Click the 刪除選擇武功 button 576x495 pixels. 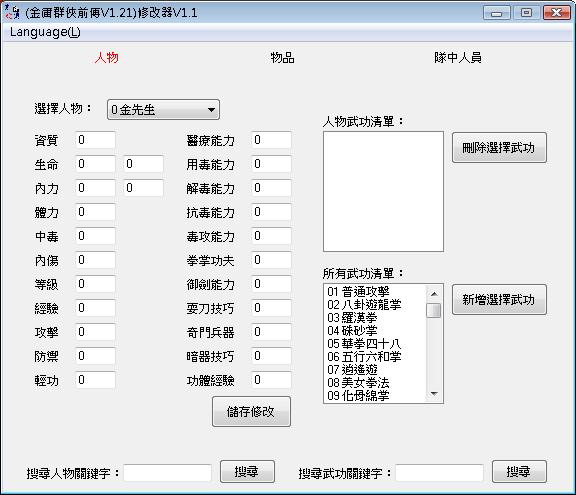click(x=499, y=148)
